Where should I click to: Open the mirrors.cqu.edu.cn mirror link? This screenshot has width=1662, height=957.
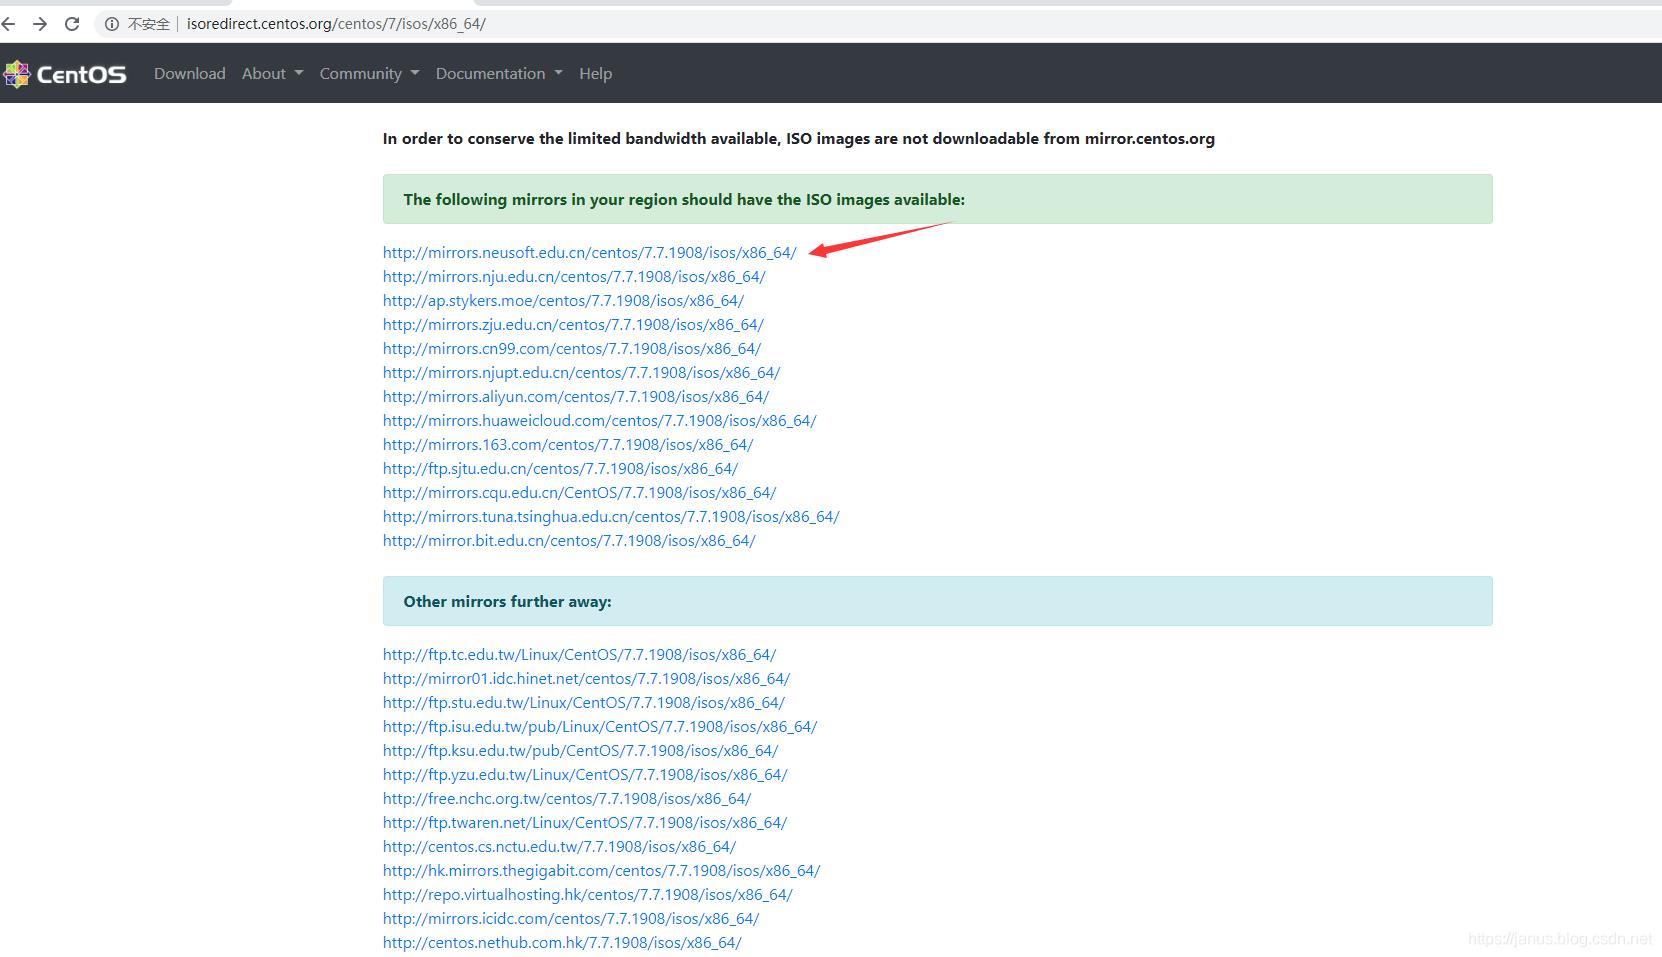click(x=580, y=493)
